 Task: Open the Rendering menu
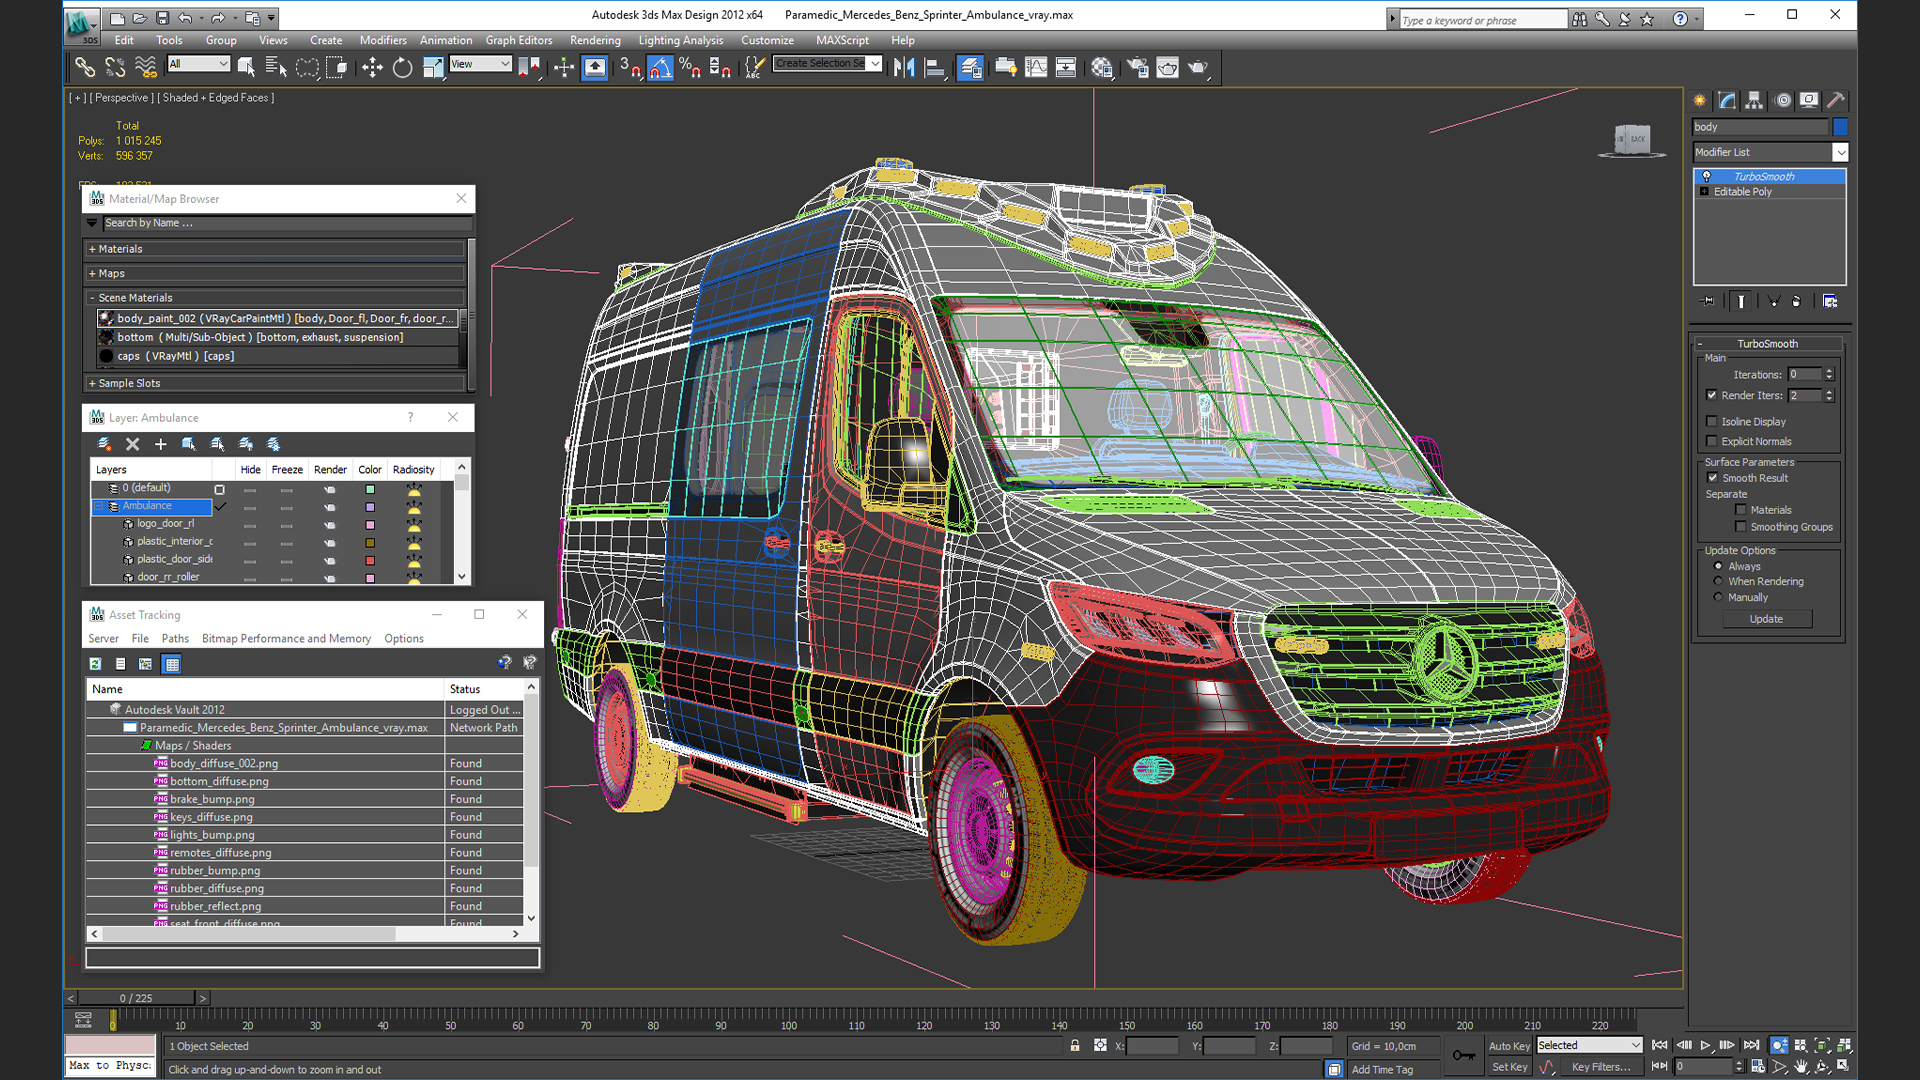[595, 40]
